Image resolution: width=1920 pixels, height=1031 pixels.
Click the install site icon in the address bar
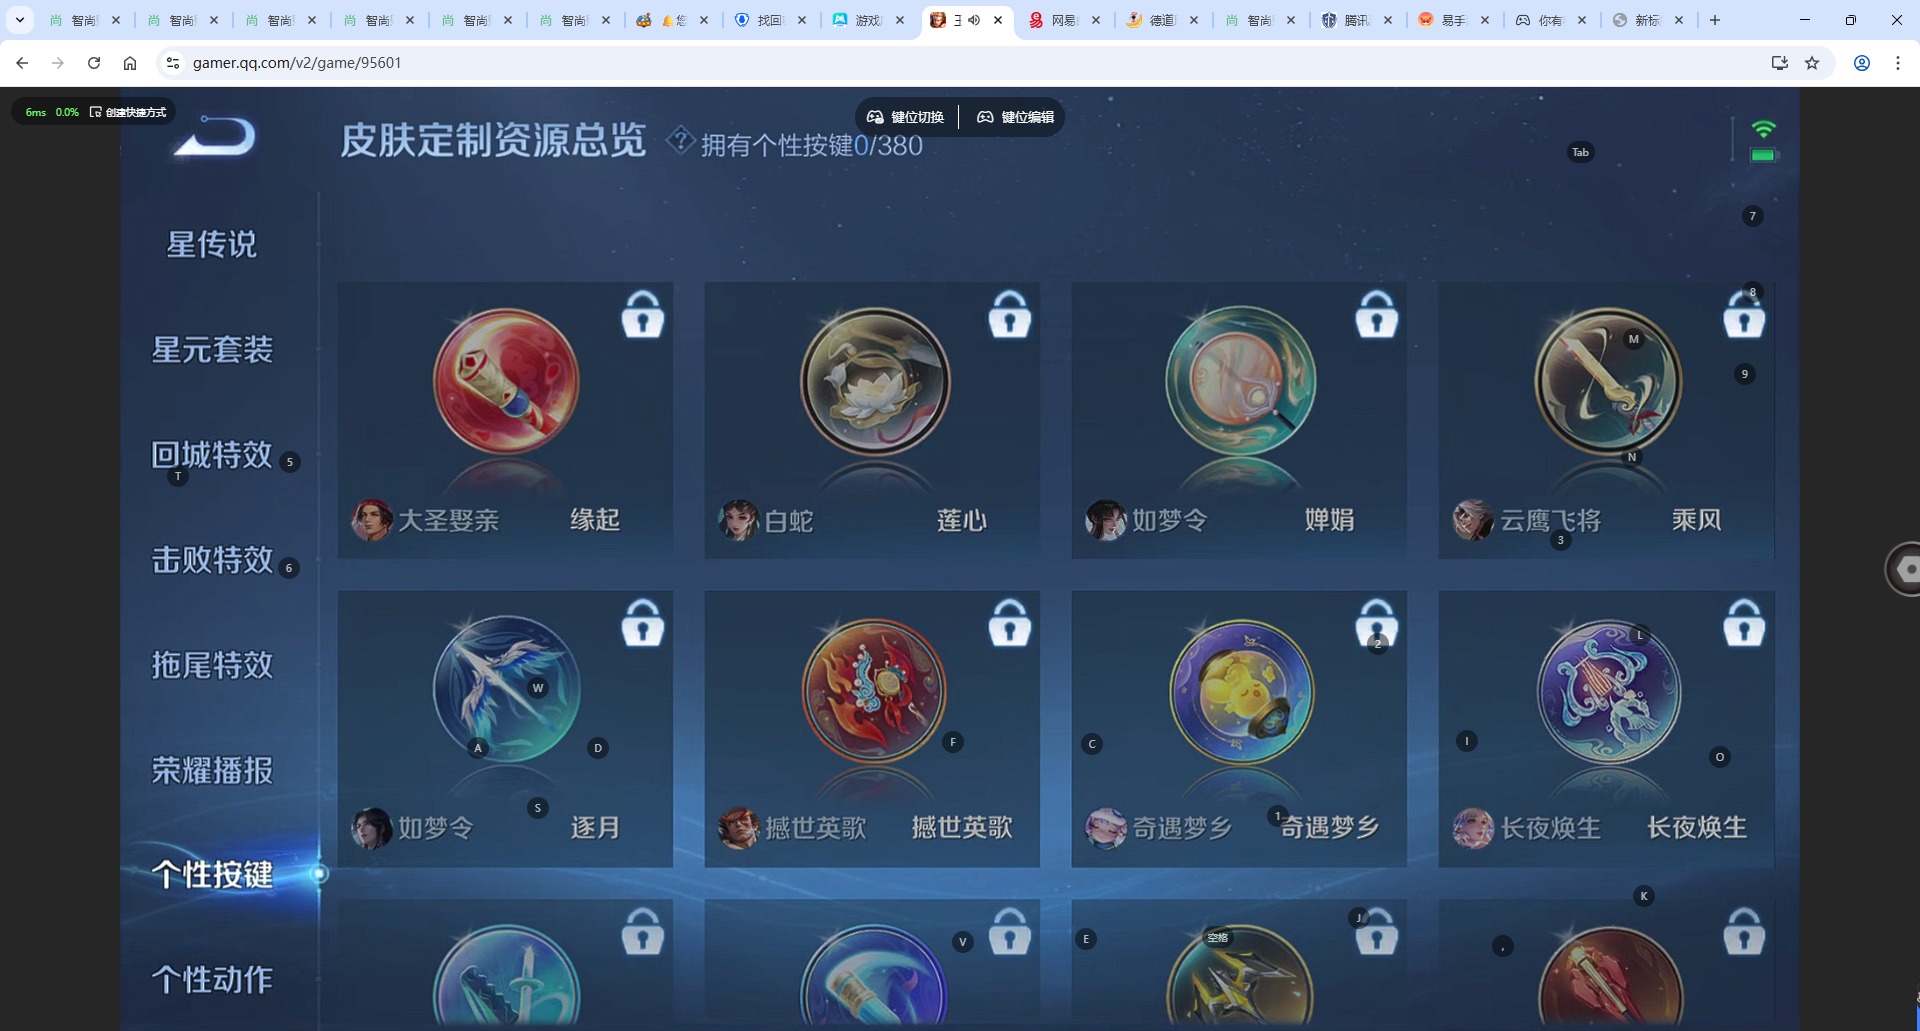tap(1779, 62)
